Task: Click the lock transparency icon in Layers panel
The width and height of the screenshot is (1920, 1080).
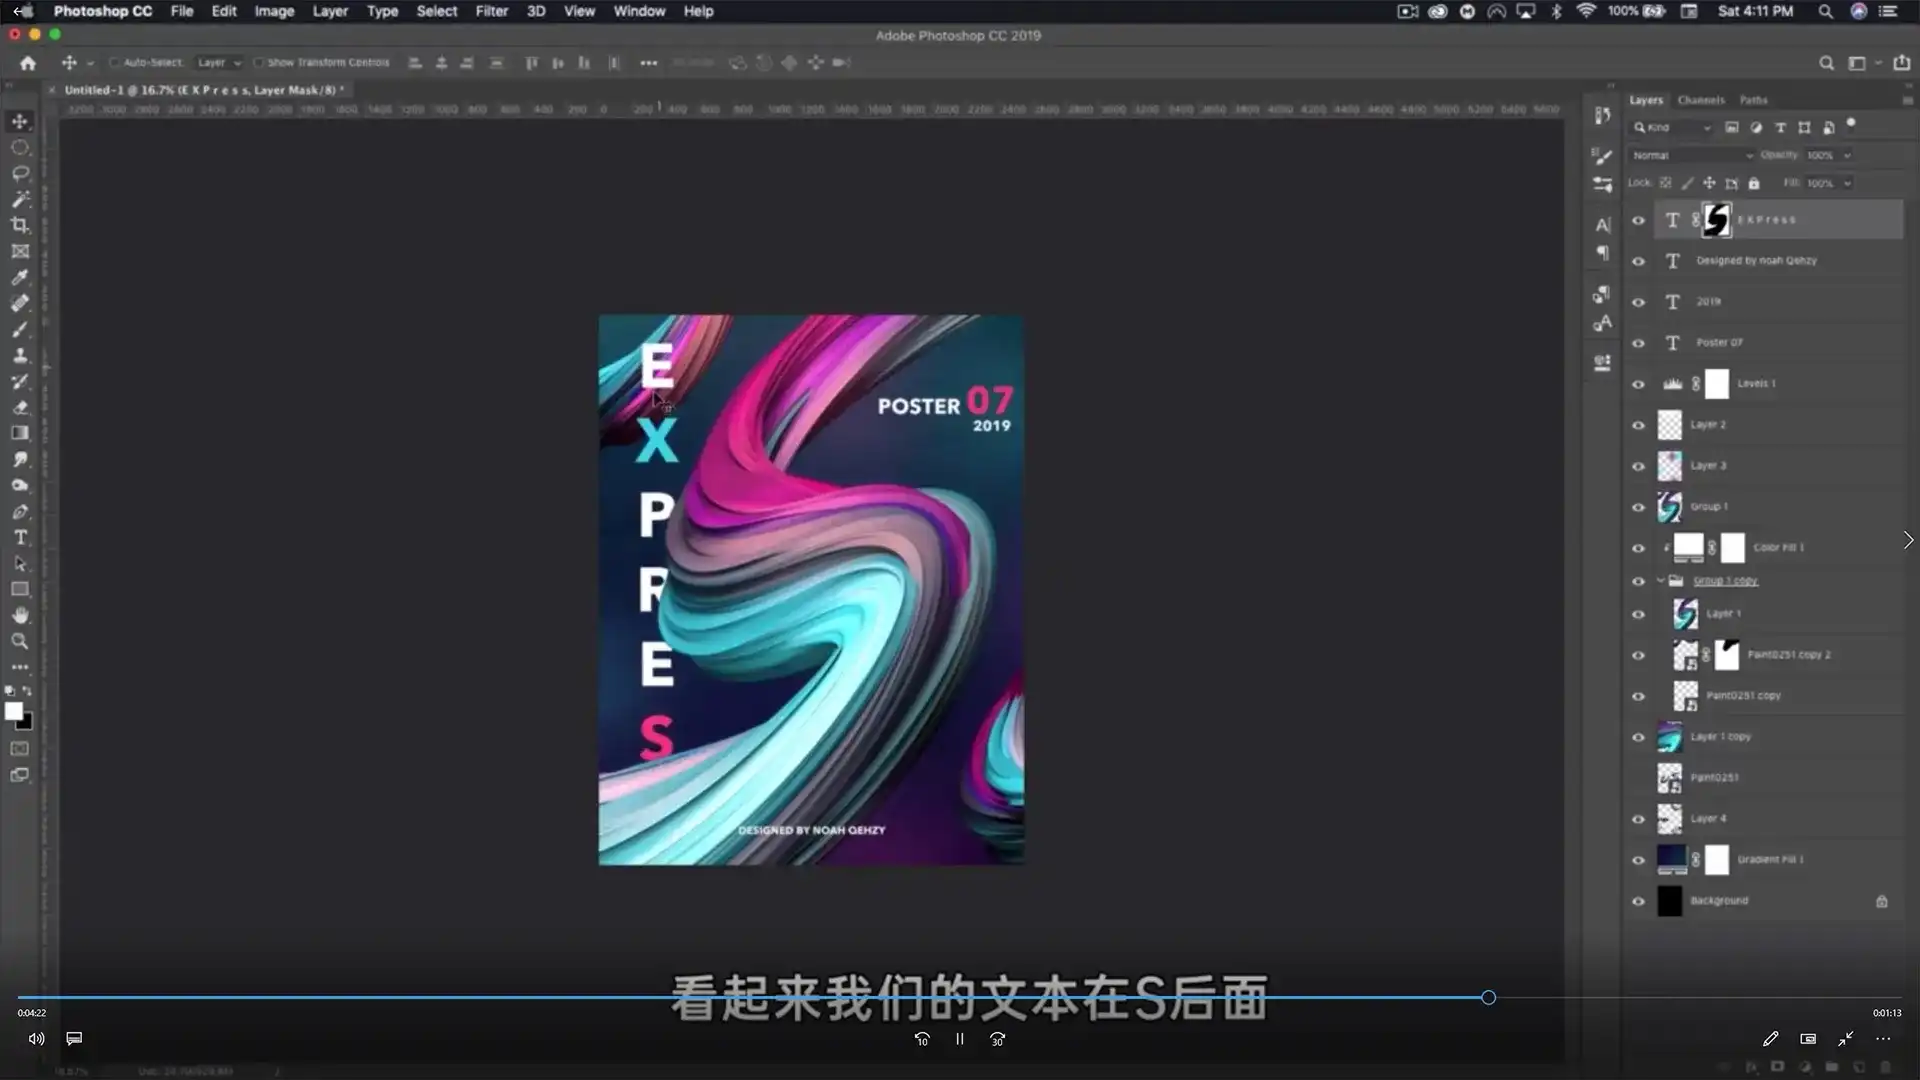Action: point(1665,183)
